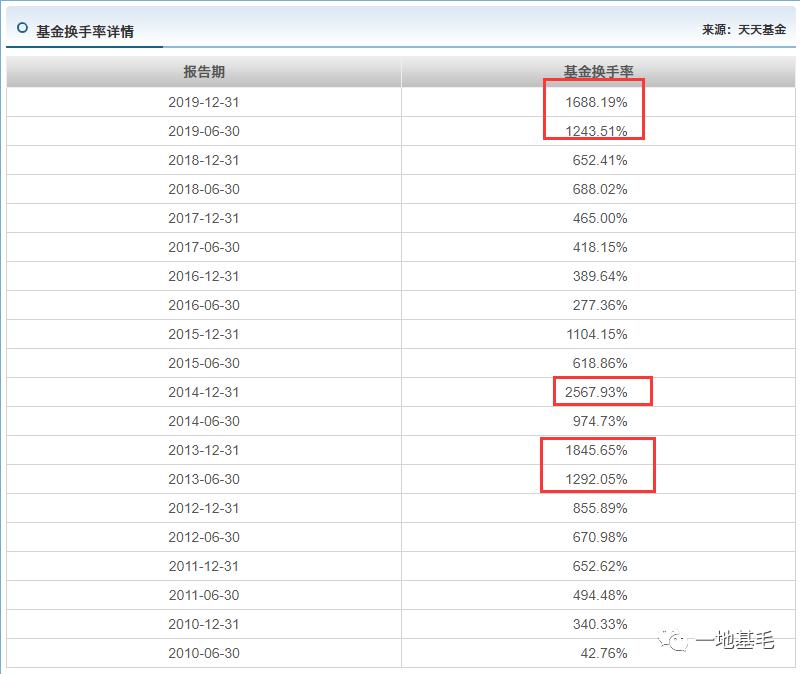Select the 2014-06-30 report date cell
This screenshot has height=674, width=800.
(204, 421)
